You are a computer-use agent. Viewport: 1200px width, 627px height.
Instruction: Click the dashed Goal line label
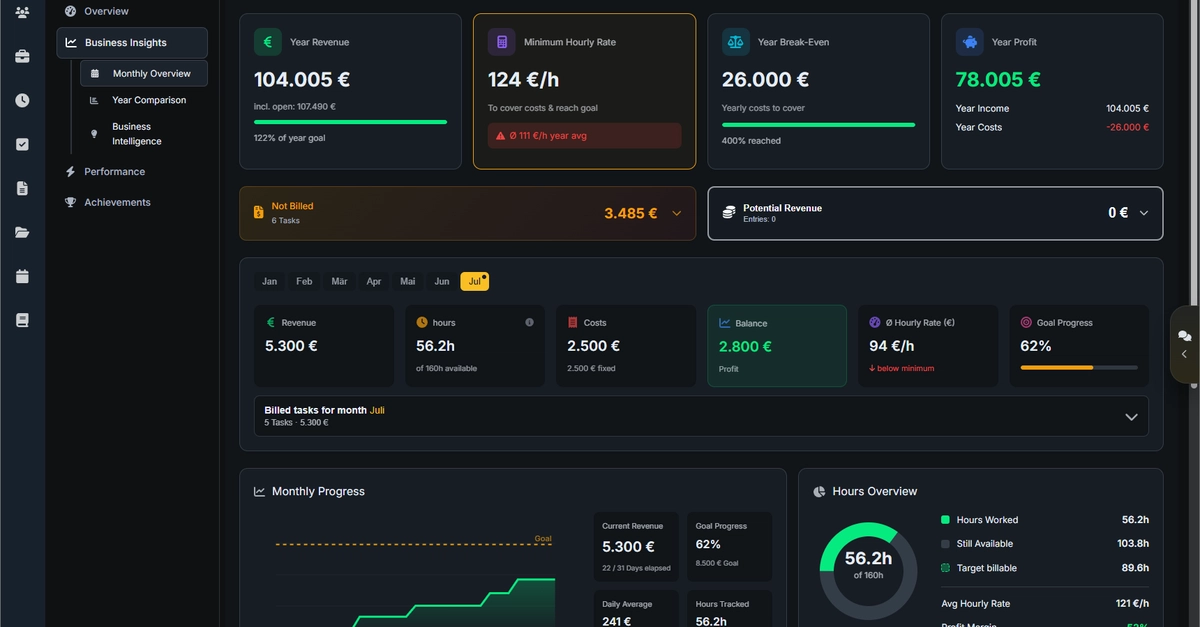coord(543,538)
